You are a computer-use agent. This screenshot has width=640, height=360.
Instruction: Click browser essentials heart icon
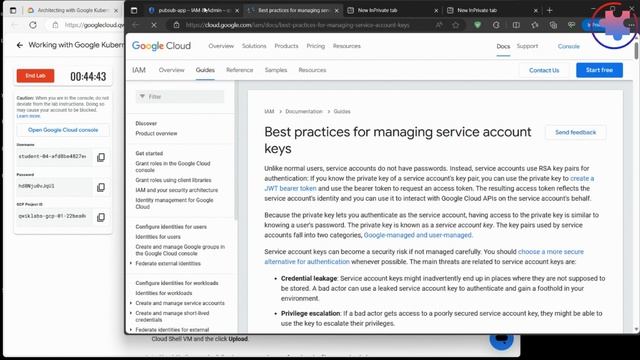(571, 25)
